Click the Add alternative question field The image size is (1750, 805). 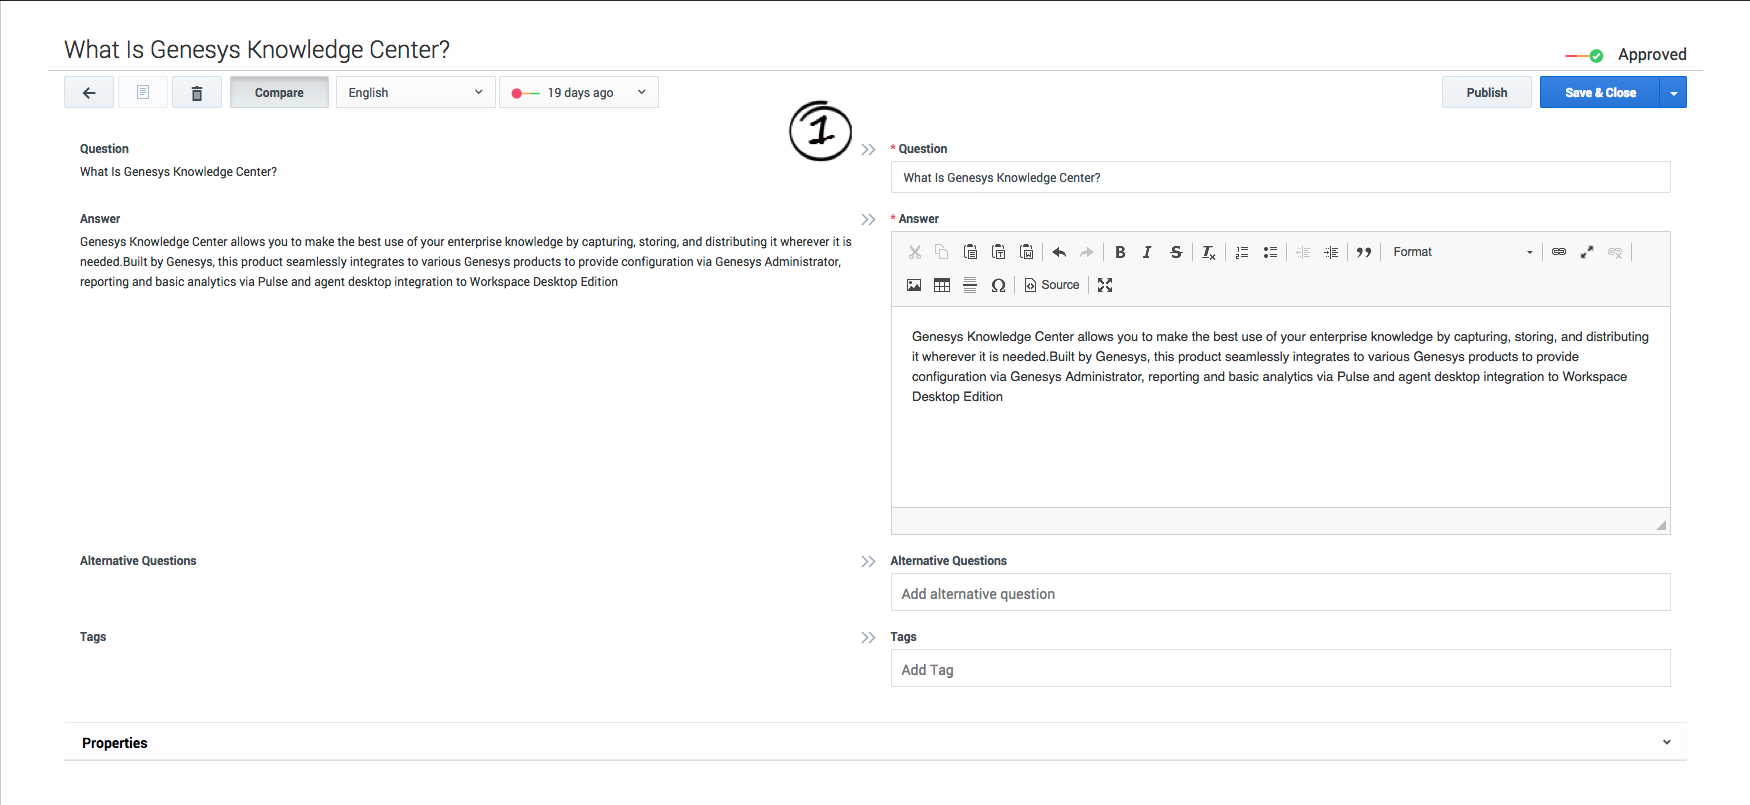[1280, 594]
